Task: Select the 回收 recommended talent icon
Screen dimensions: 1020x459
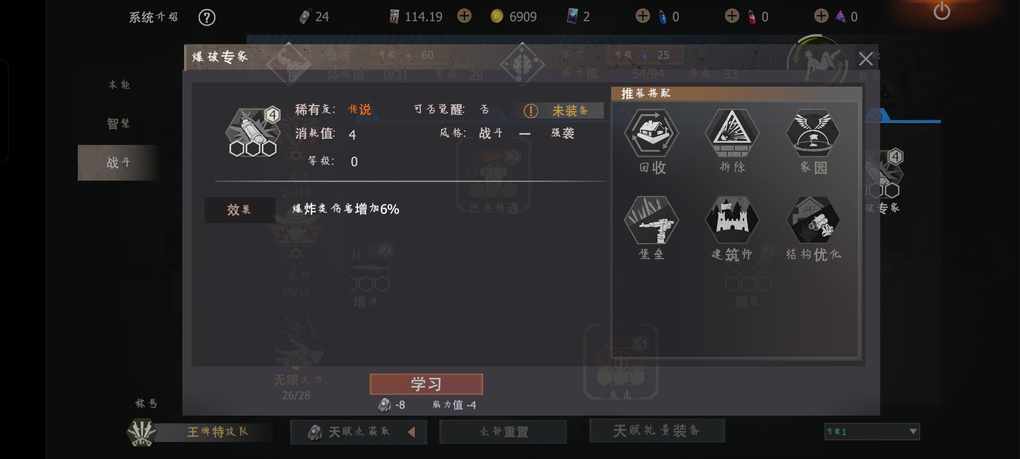Action: click(651, 133)
